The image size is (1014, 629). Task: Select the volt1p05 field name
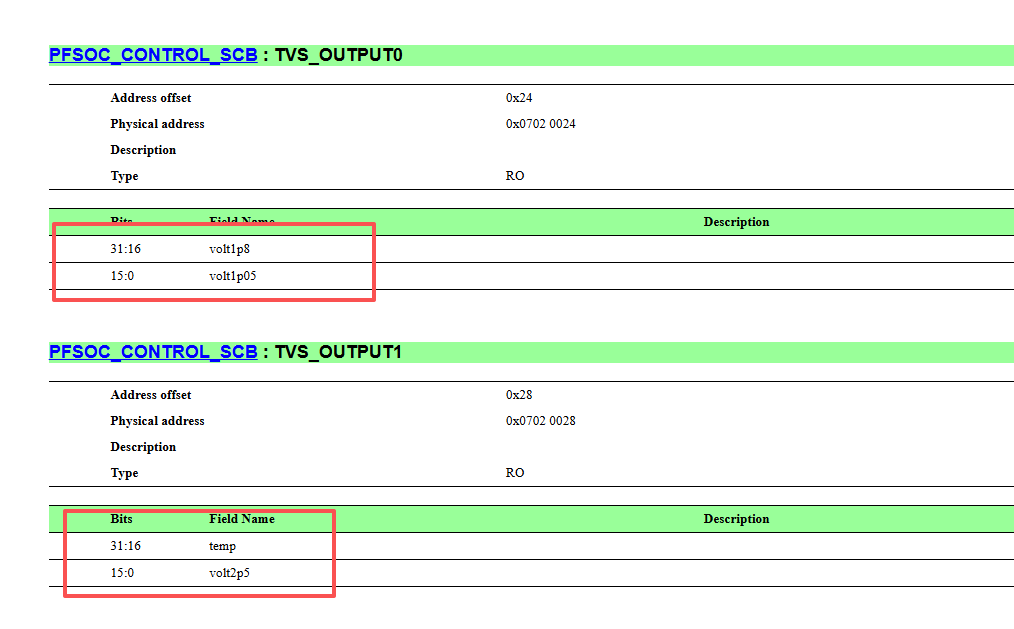point(232,276)
